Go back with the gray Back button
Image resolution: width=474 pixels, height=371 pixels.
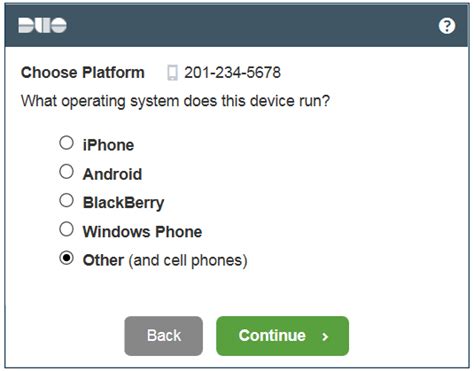point(164,336)
